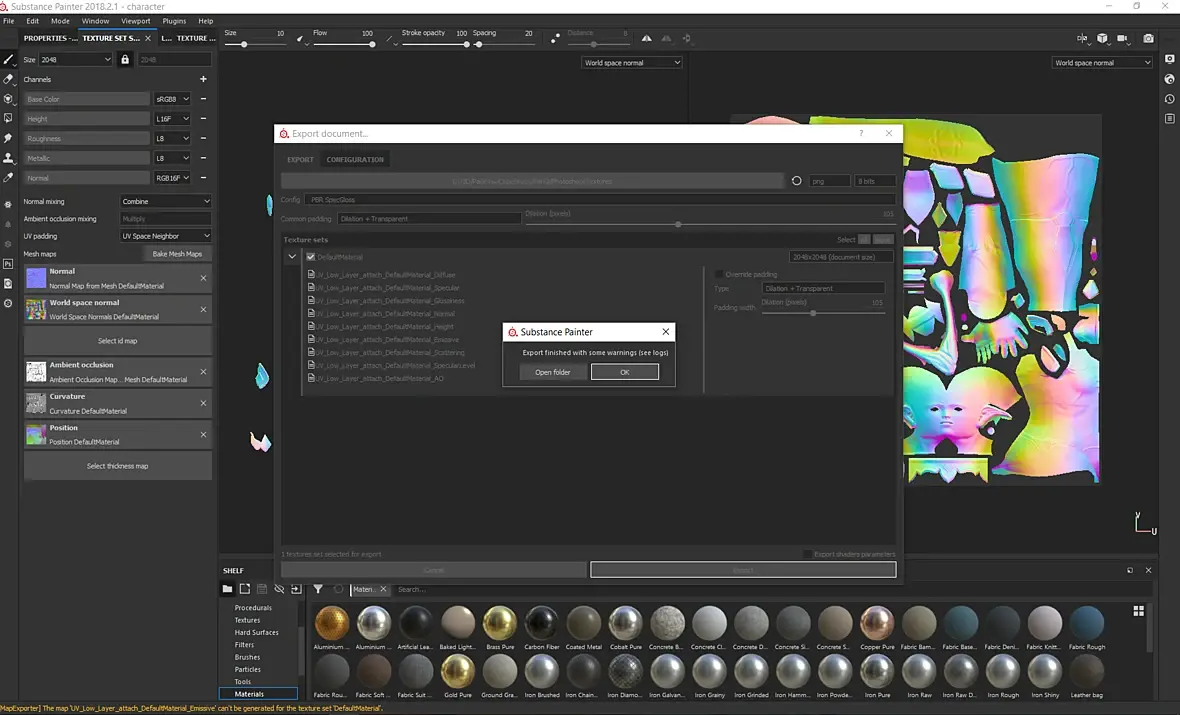Click Select id map button
1180x715 pixels.
(117, 341)
